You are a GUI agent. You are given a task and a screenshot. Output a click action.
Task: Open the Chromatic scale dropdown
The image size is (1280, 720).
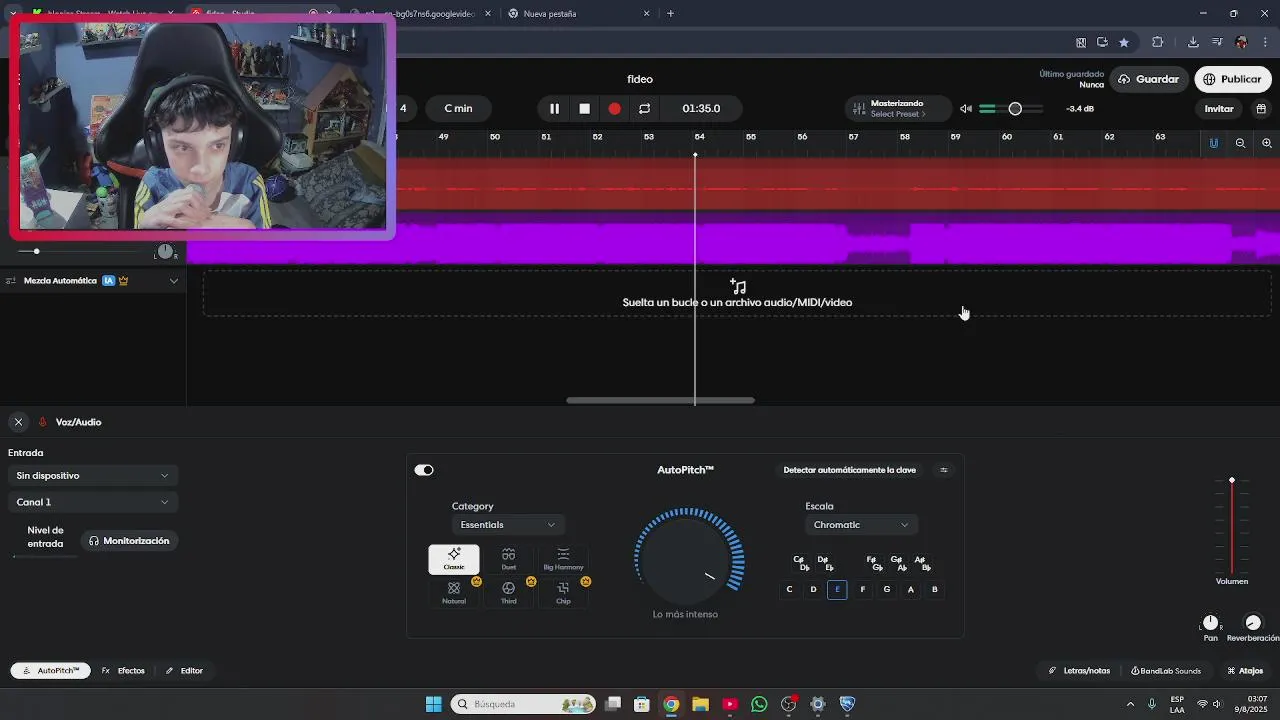(861, 525)
